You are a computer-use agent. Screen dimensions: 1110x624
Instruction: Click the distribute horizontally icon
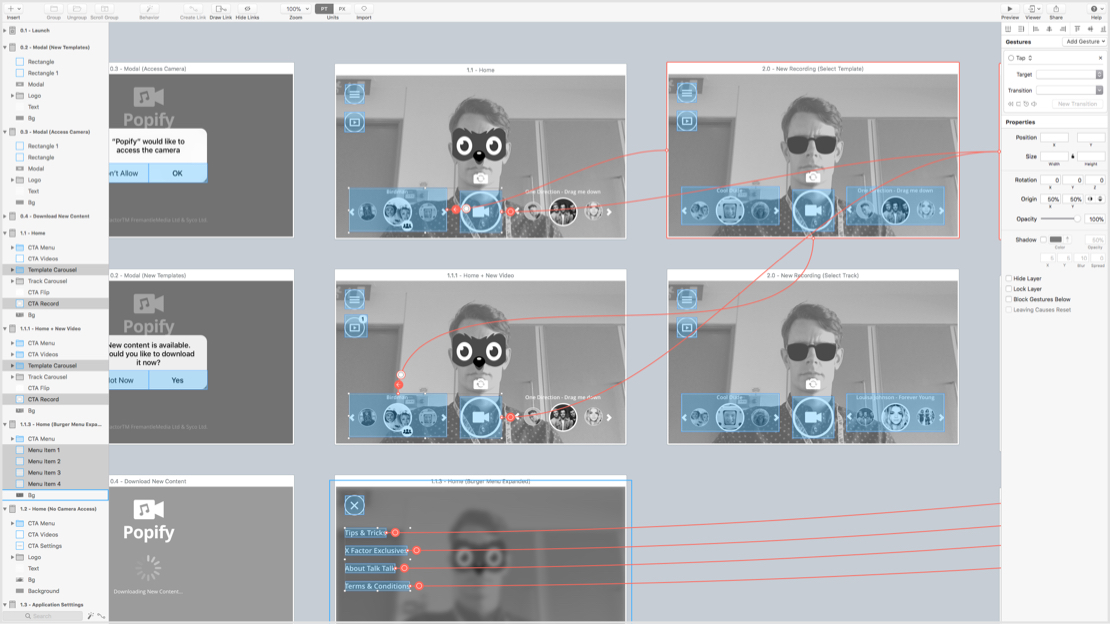(1008, 29)
